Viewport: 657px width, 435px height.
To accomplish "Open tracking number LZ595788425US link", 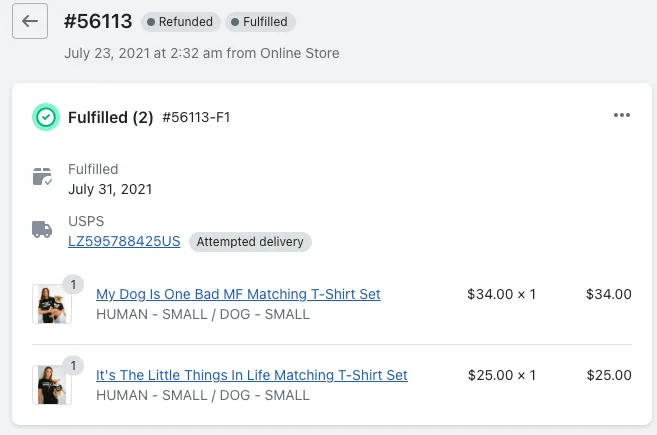I will tap(124, 241).
